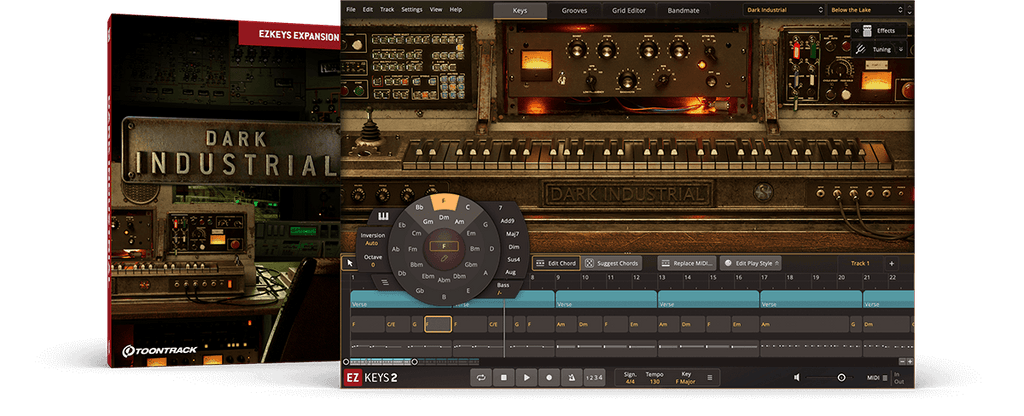
Task: Start playback with the Play button
Action: pos(526,377)
